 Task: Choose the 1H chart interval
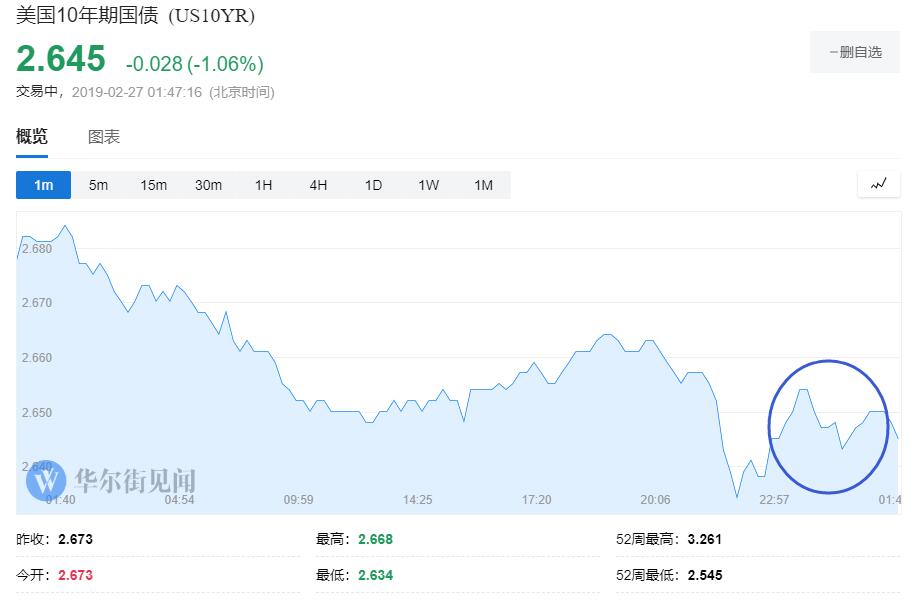point(263,185)
